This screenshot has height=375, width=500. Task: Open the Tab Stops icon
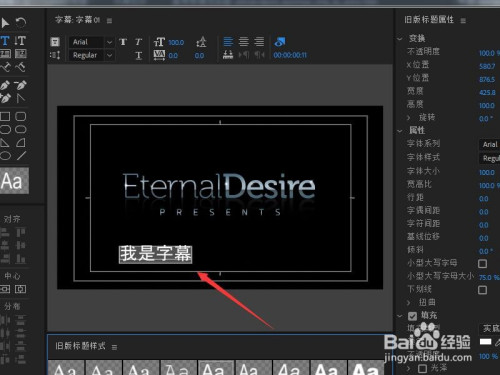pyautogui.click(x=228, y=55)
